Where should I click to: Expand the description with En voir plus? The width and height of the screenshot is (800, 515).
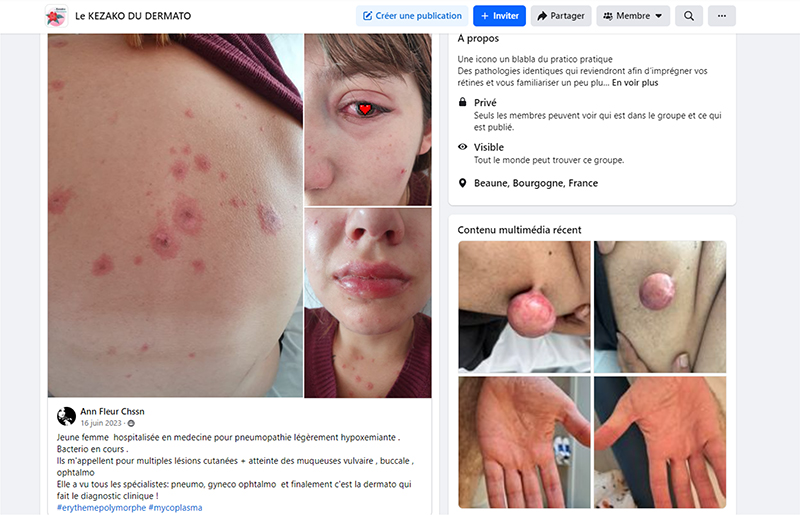coord(635,83)
